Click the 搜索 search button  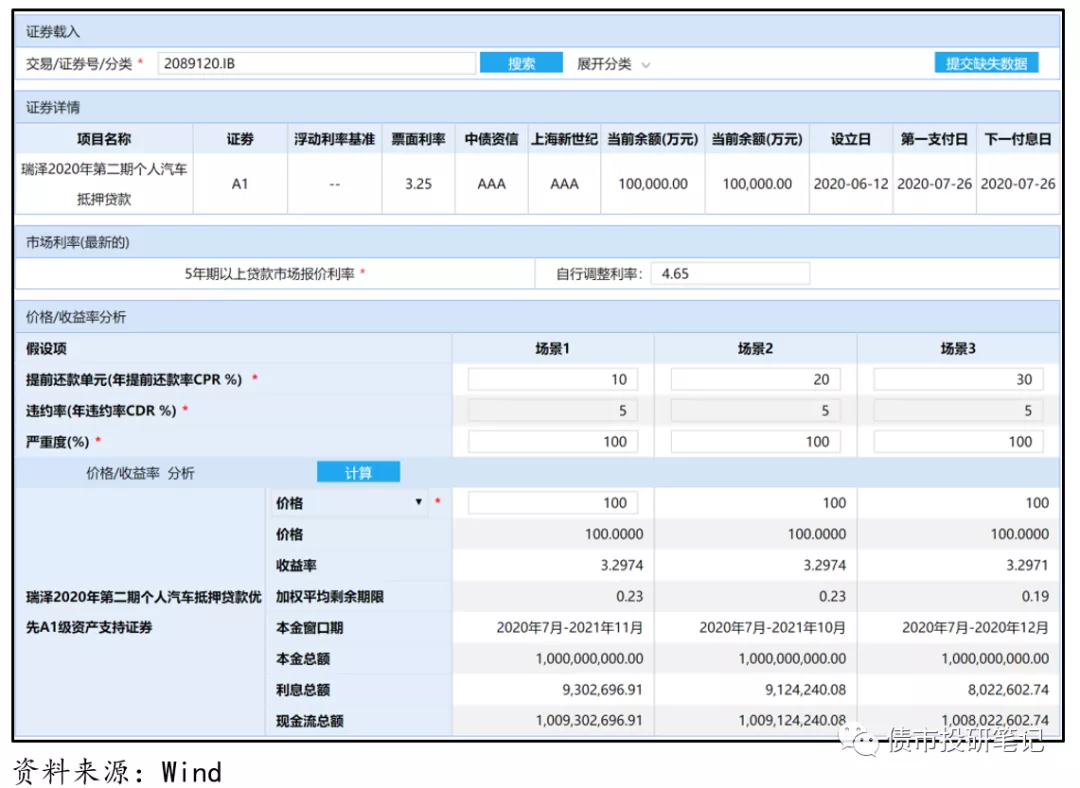click(521, 63)
